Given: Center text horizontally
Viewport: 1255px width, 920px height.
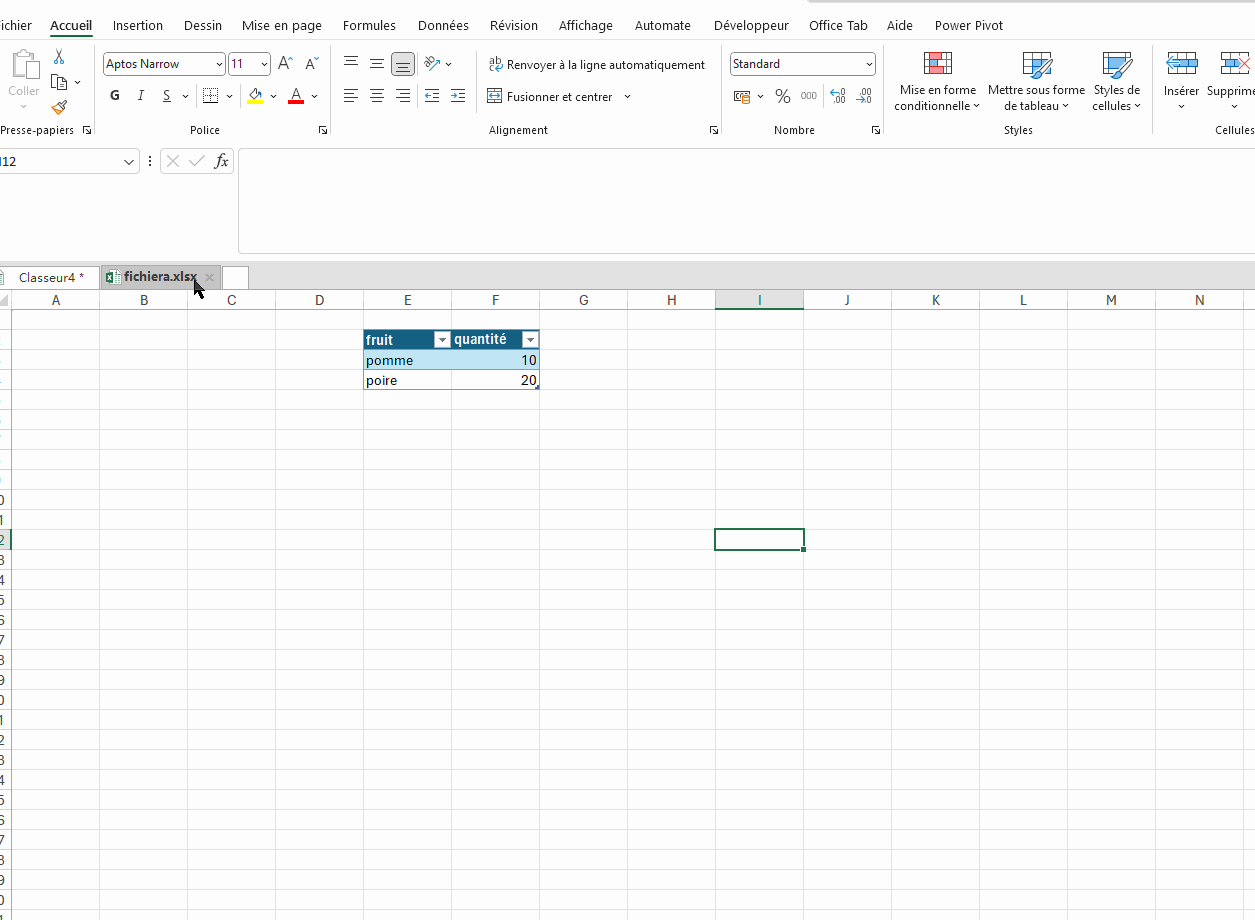Looking at the screenshot, I should (377, 96).
